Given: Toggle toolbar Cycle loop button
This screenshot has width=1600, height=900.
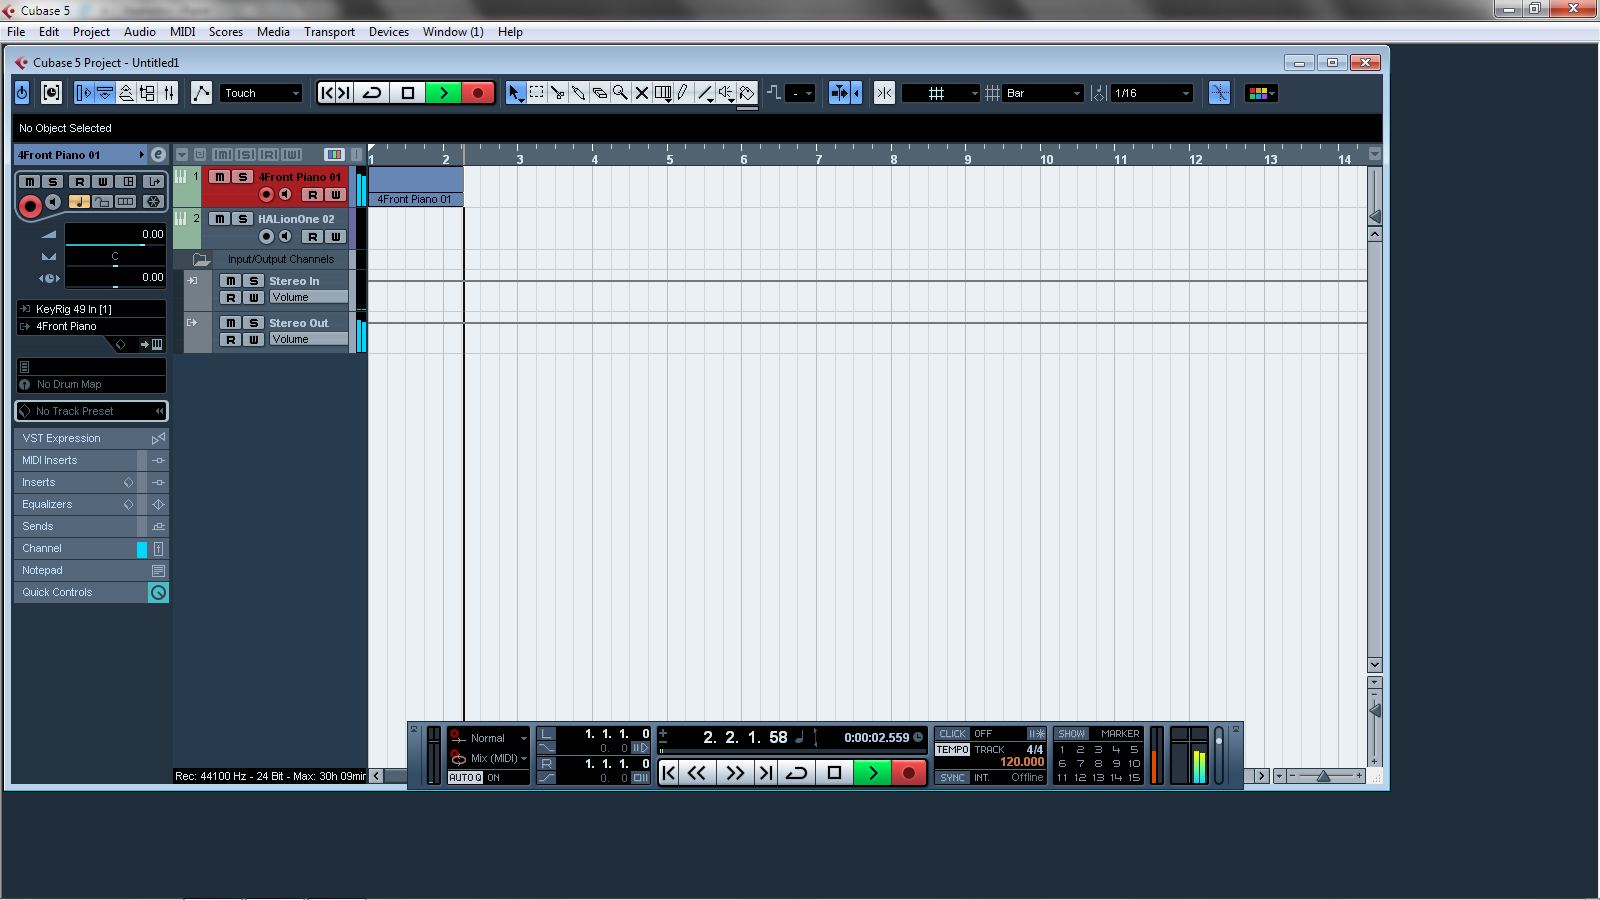Looking at the screenshot, I should (372, 93).
